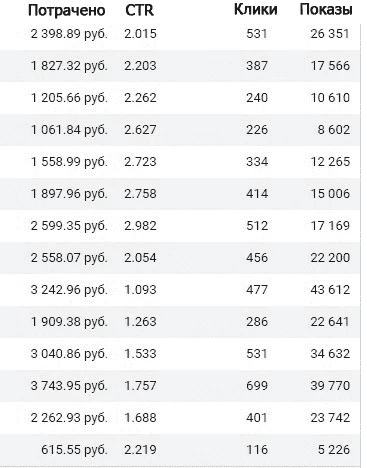Image resolution: width=367 pixels, height=468 pixels.
Task: Select the row with CTR 2.203
Action: pyautogui.click(x=180, y=66)
